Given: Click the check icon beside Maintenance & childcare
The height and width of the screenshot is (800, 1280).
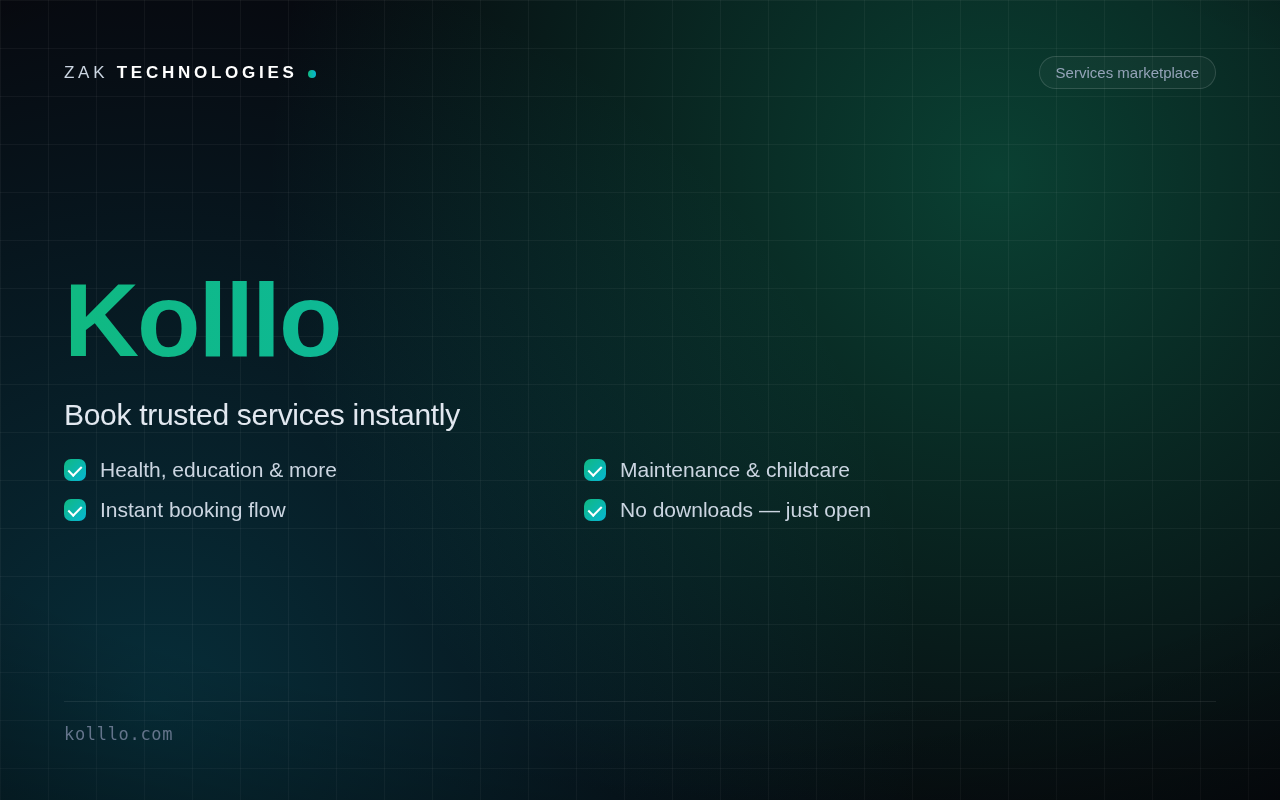Looking at the screenshot, I should [595, 470].
